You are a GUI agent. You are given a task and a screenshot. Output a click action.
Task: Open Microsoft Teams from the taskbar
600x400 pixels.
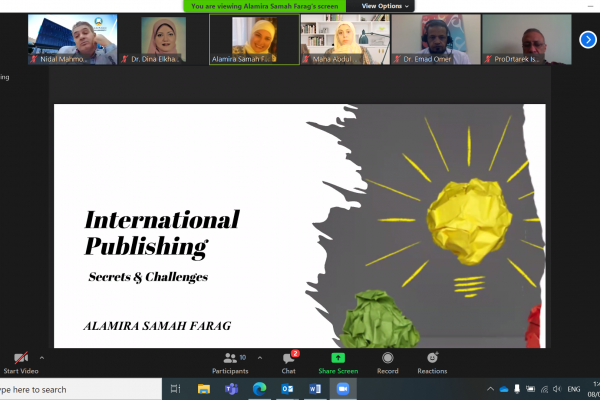pos(231,389)
